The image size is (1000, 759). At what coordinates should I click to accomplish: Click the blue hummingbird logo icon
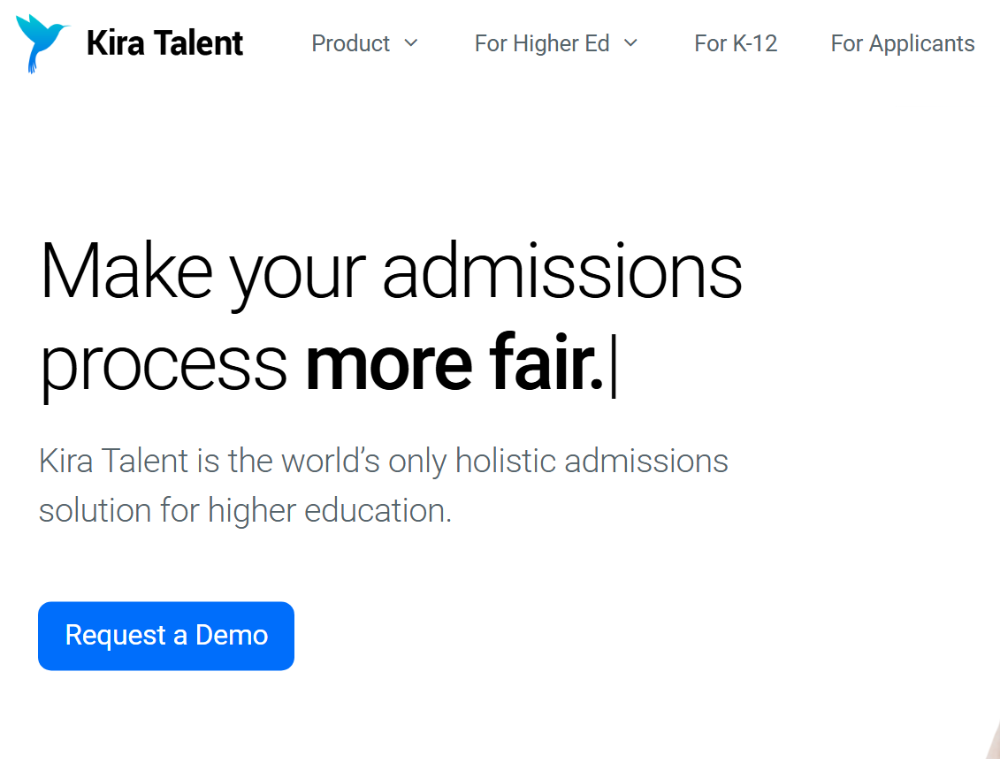(x=41, y=43)
